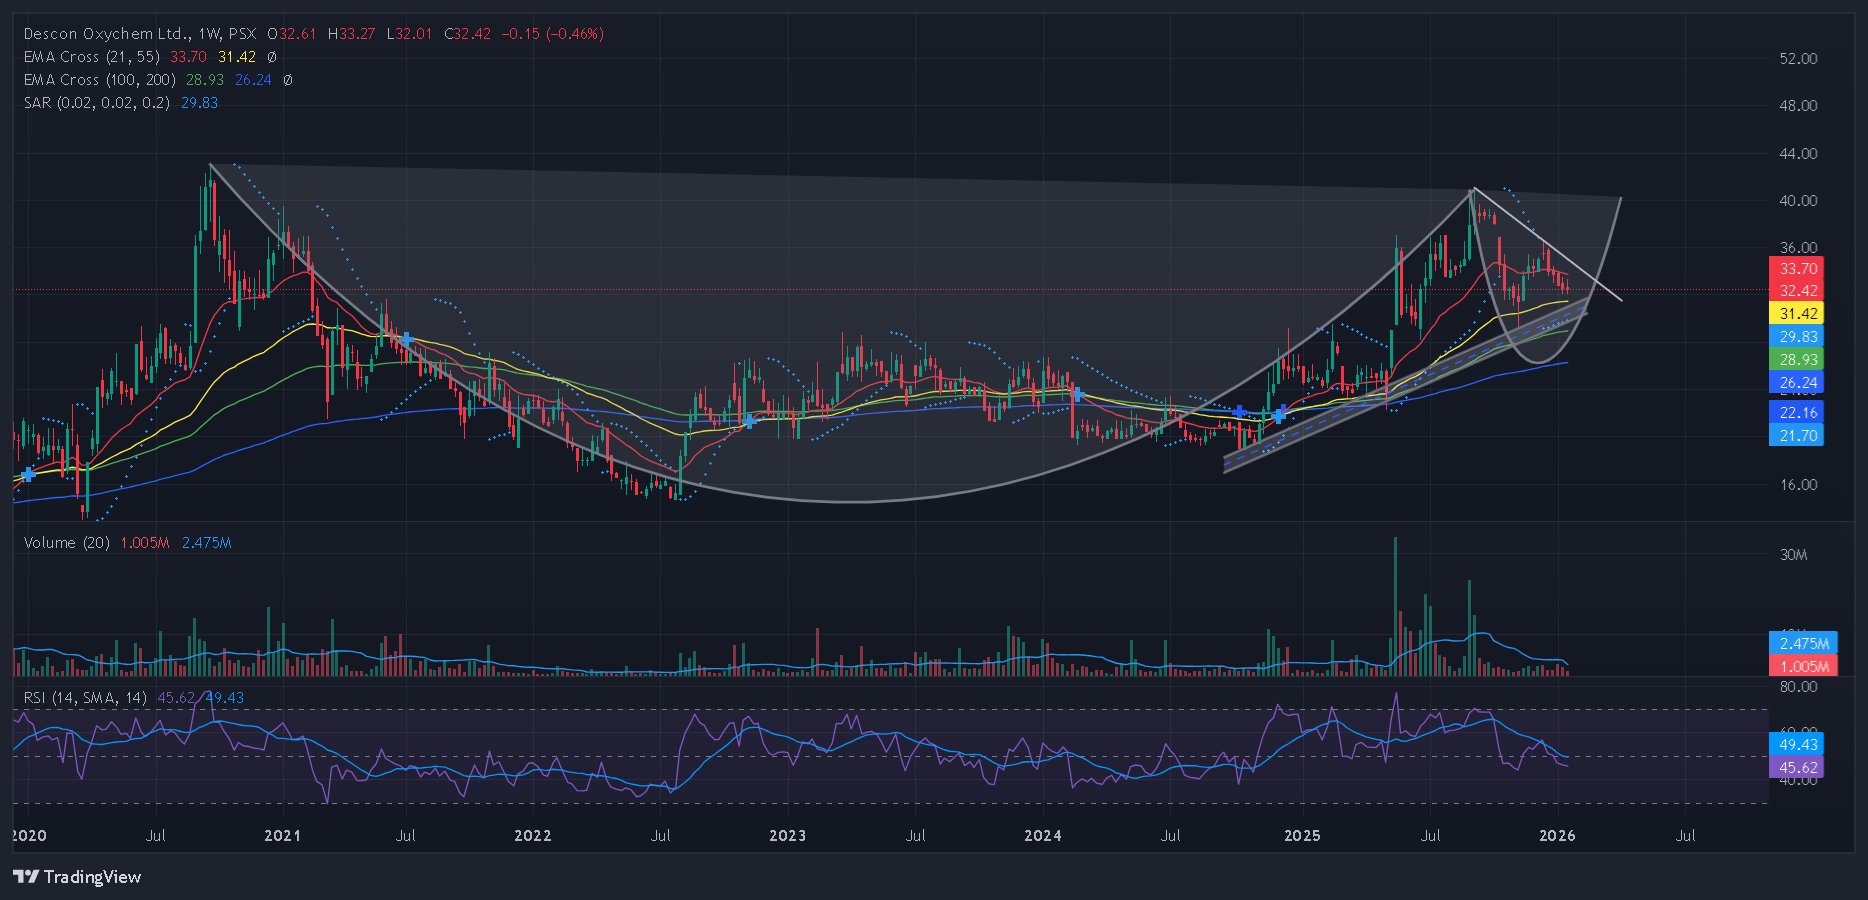Screen dimensions: 1868x900
Task: Click the RSI (14, SMA, 14) legend label
Action: click(x=85, y=698)
